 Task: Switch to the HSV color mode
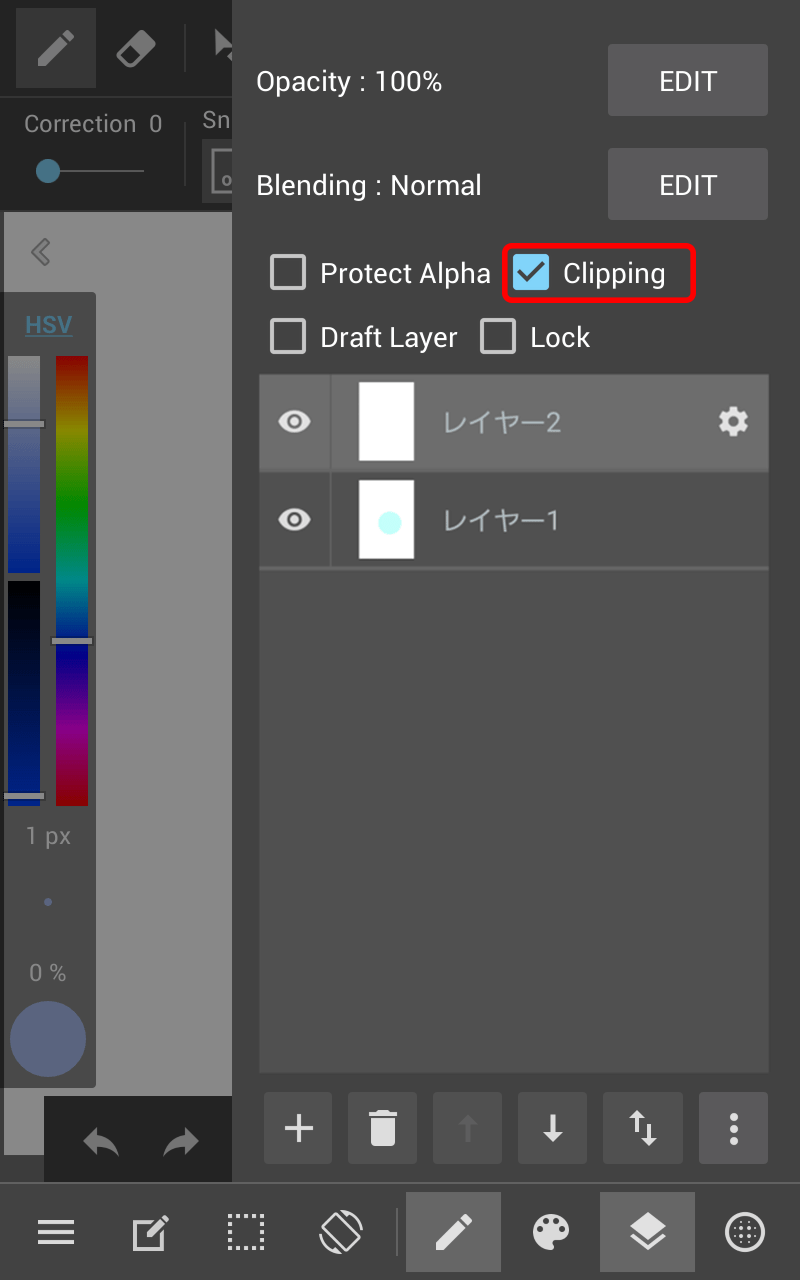point(48,324)
